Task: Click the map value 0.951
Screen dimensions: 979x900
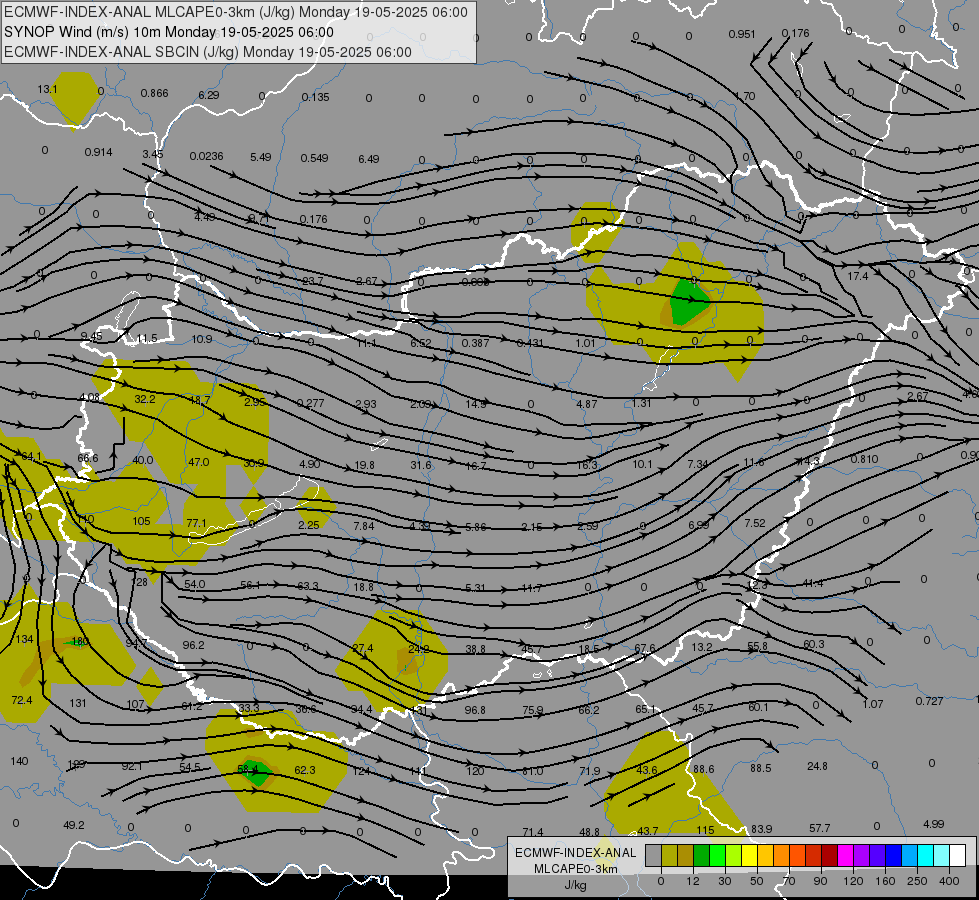Action: coord(742,34)
